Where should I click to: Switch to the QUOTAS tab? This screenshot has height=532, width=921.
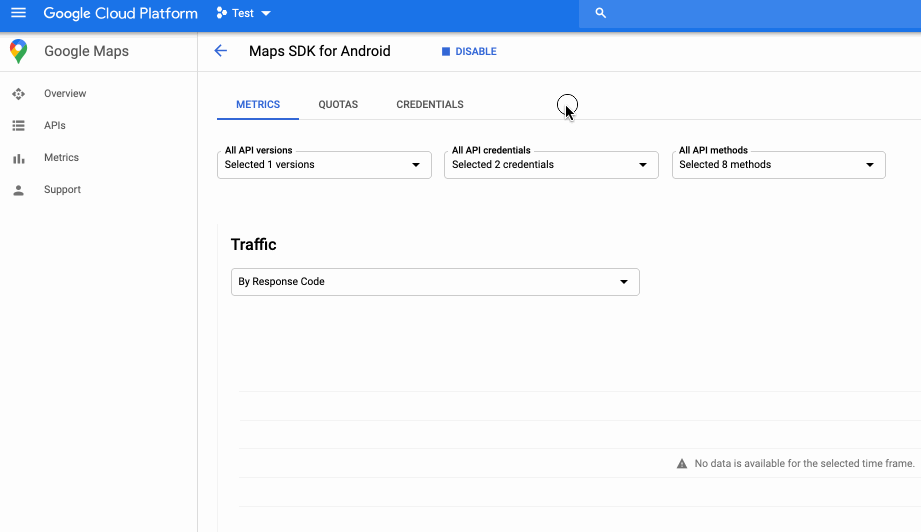[x=338, y=105]
